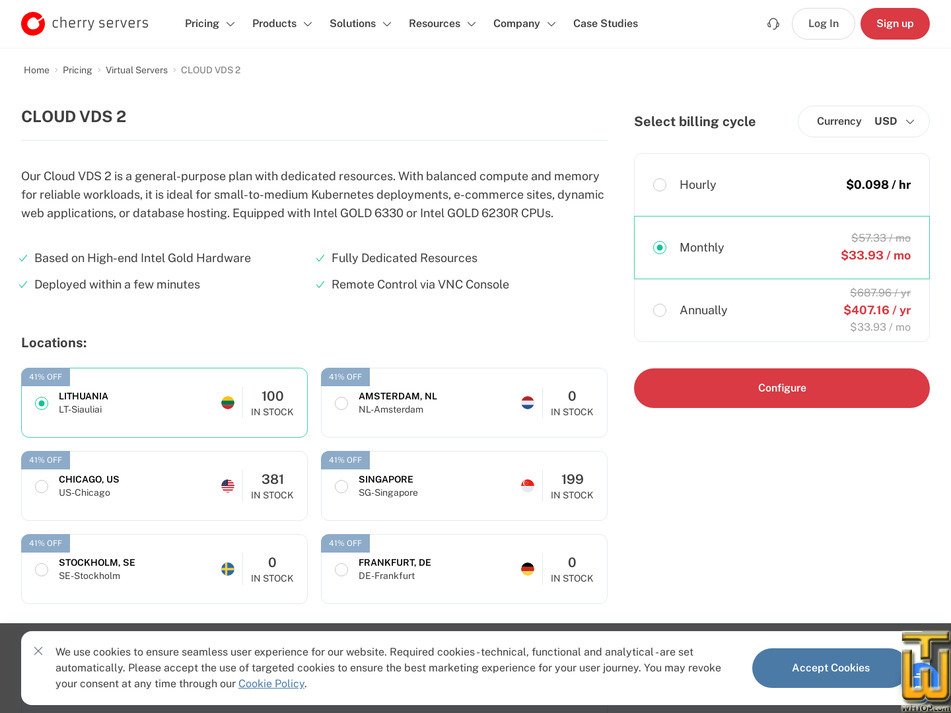Click 'Deployed within a few minutes' text
Image resolution: width=951 pixels, height=713 pixels.
117,284
